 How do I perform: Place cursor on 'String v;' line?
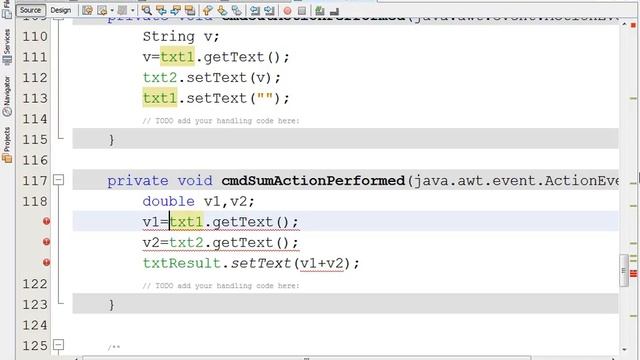(181, 36)
